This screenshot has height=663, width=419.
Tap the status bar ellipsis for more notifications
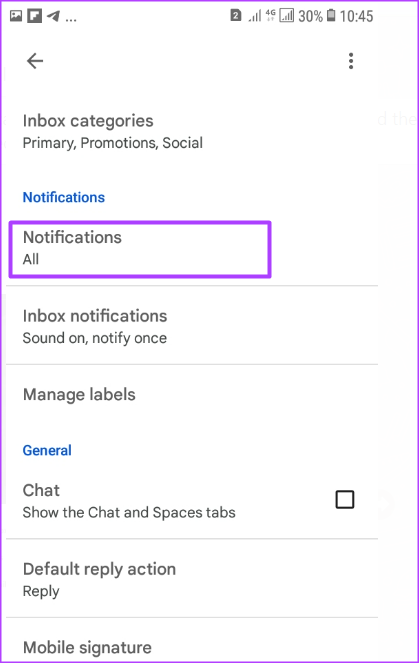point(71,20)
